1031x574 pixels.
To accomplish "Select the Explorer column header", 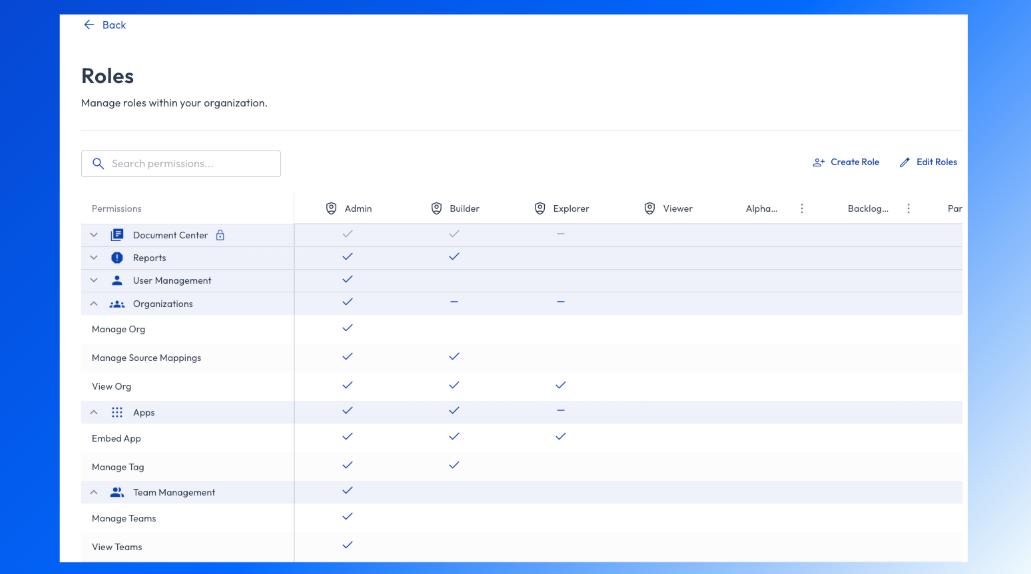I will pos(571,208).
